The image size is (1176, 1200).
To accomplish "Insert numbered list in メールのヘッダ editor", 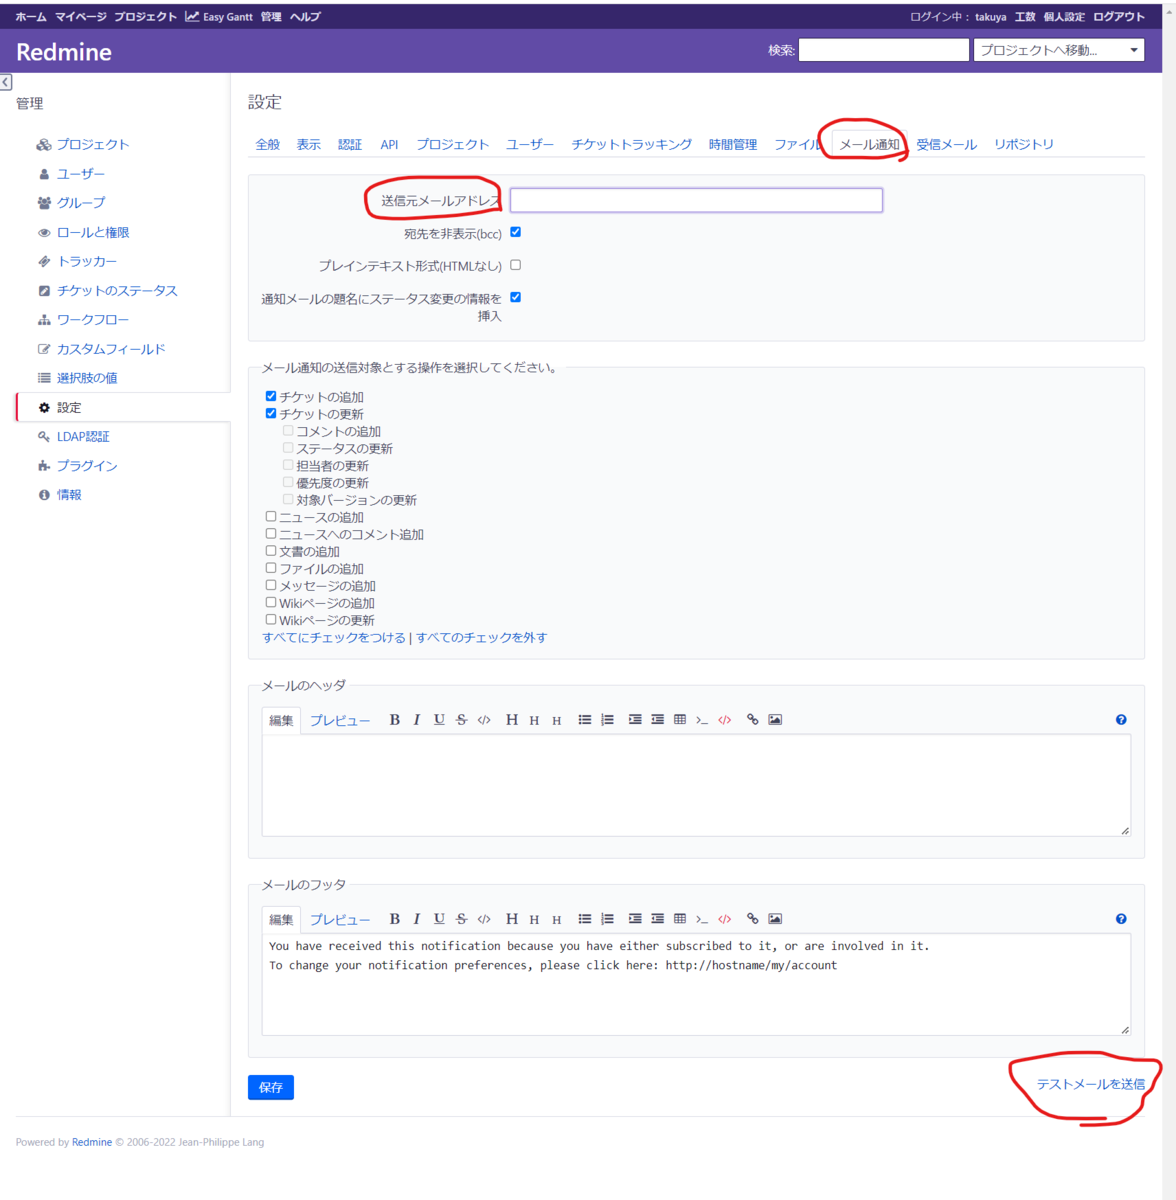I will [607, 720].
